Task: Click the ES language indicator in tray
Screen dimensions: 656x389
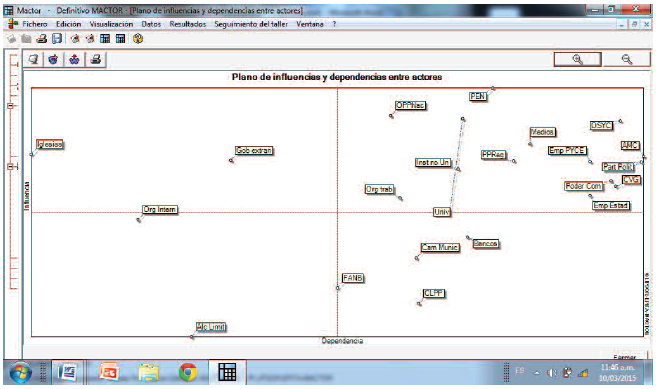Action: pyautogui.click(x=520, y=371)
